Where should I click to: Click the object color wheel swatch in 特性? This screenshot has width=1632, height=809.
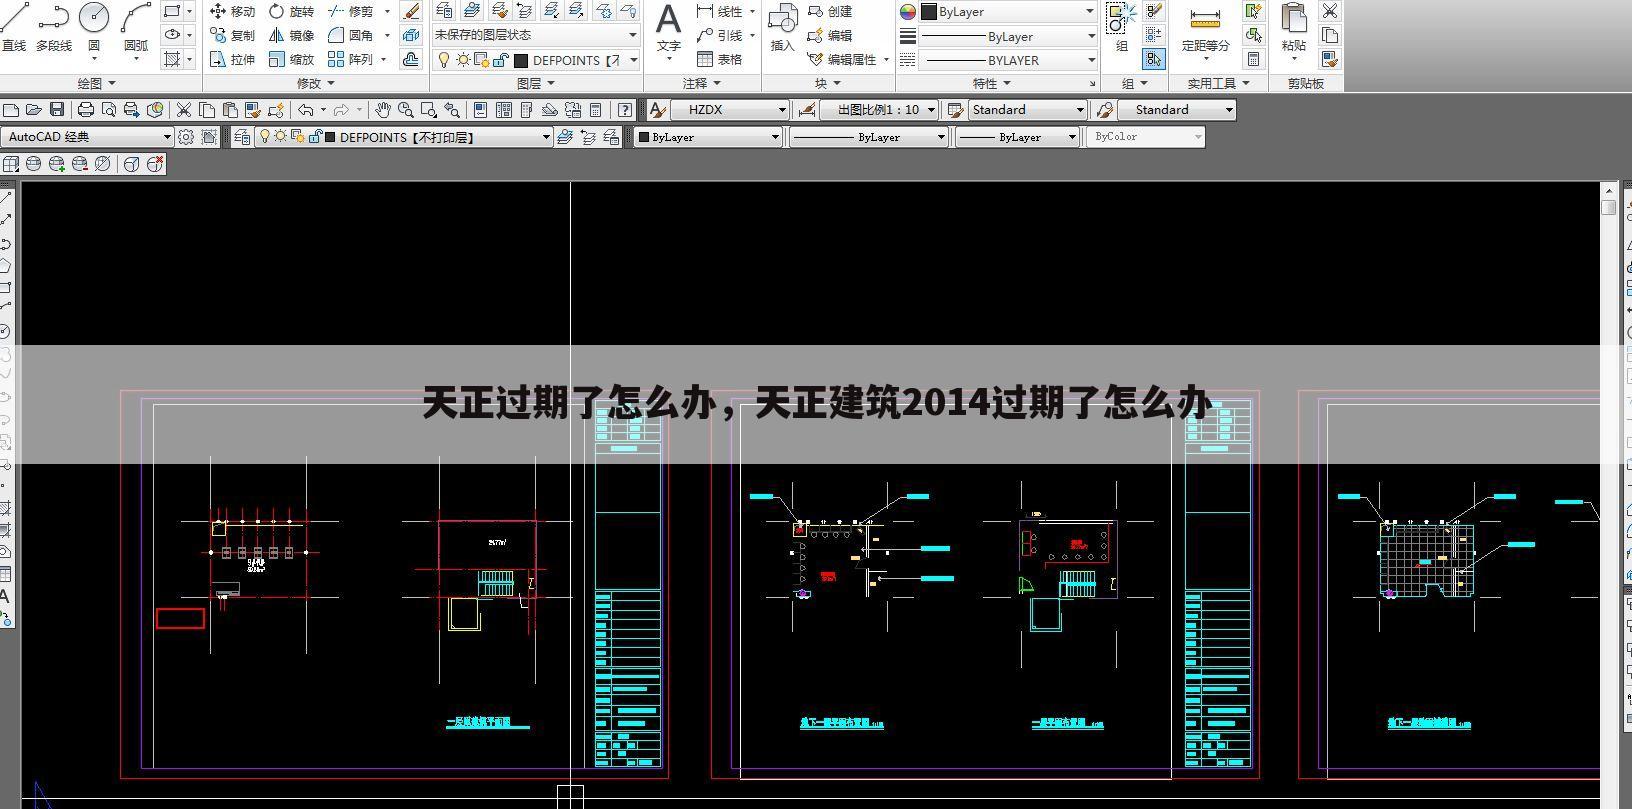point(908,12)
